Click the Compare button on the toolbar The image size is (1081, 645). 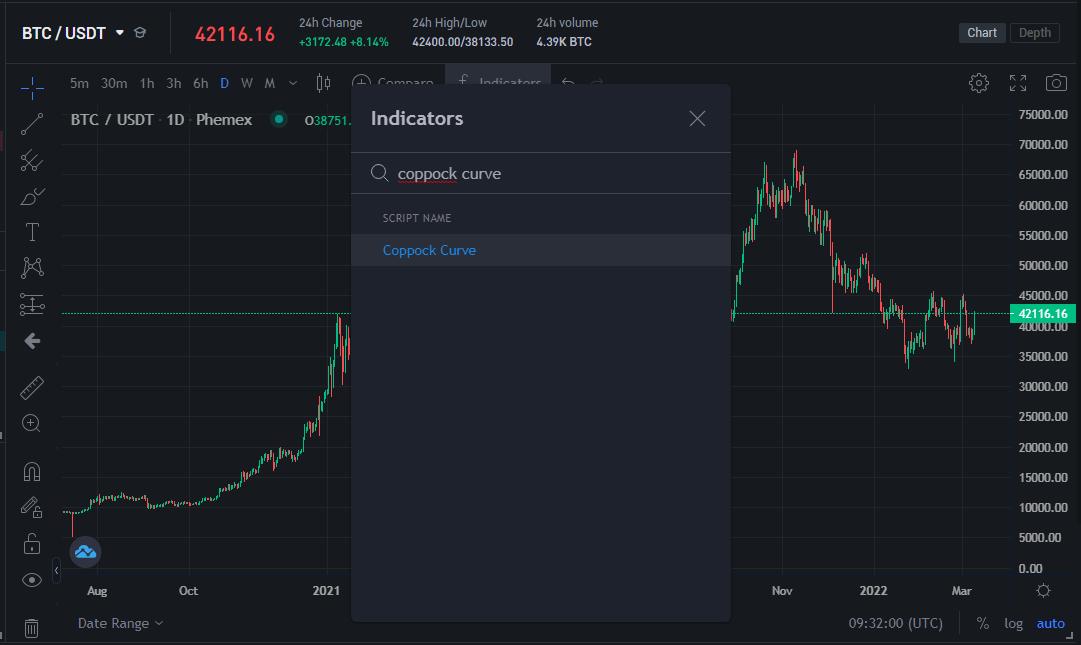[x=394, y=83]
